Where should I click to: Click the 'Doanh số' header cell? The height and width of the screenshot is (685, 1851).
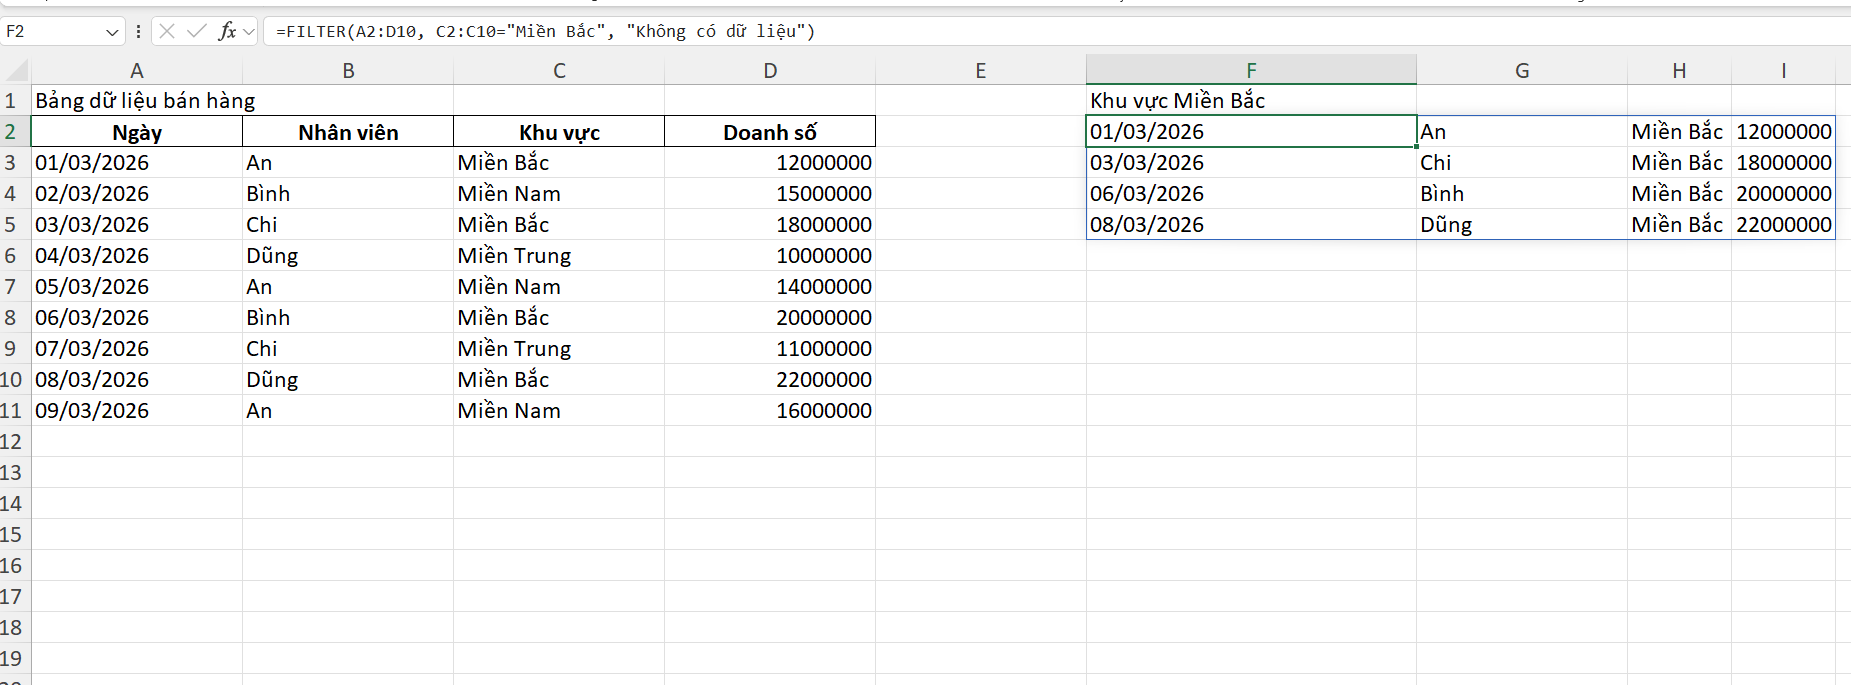pyautogui.click(x=770, y=132)
